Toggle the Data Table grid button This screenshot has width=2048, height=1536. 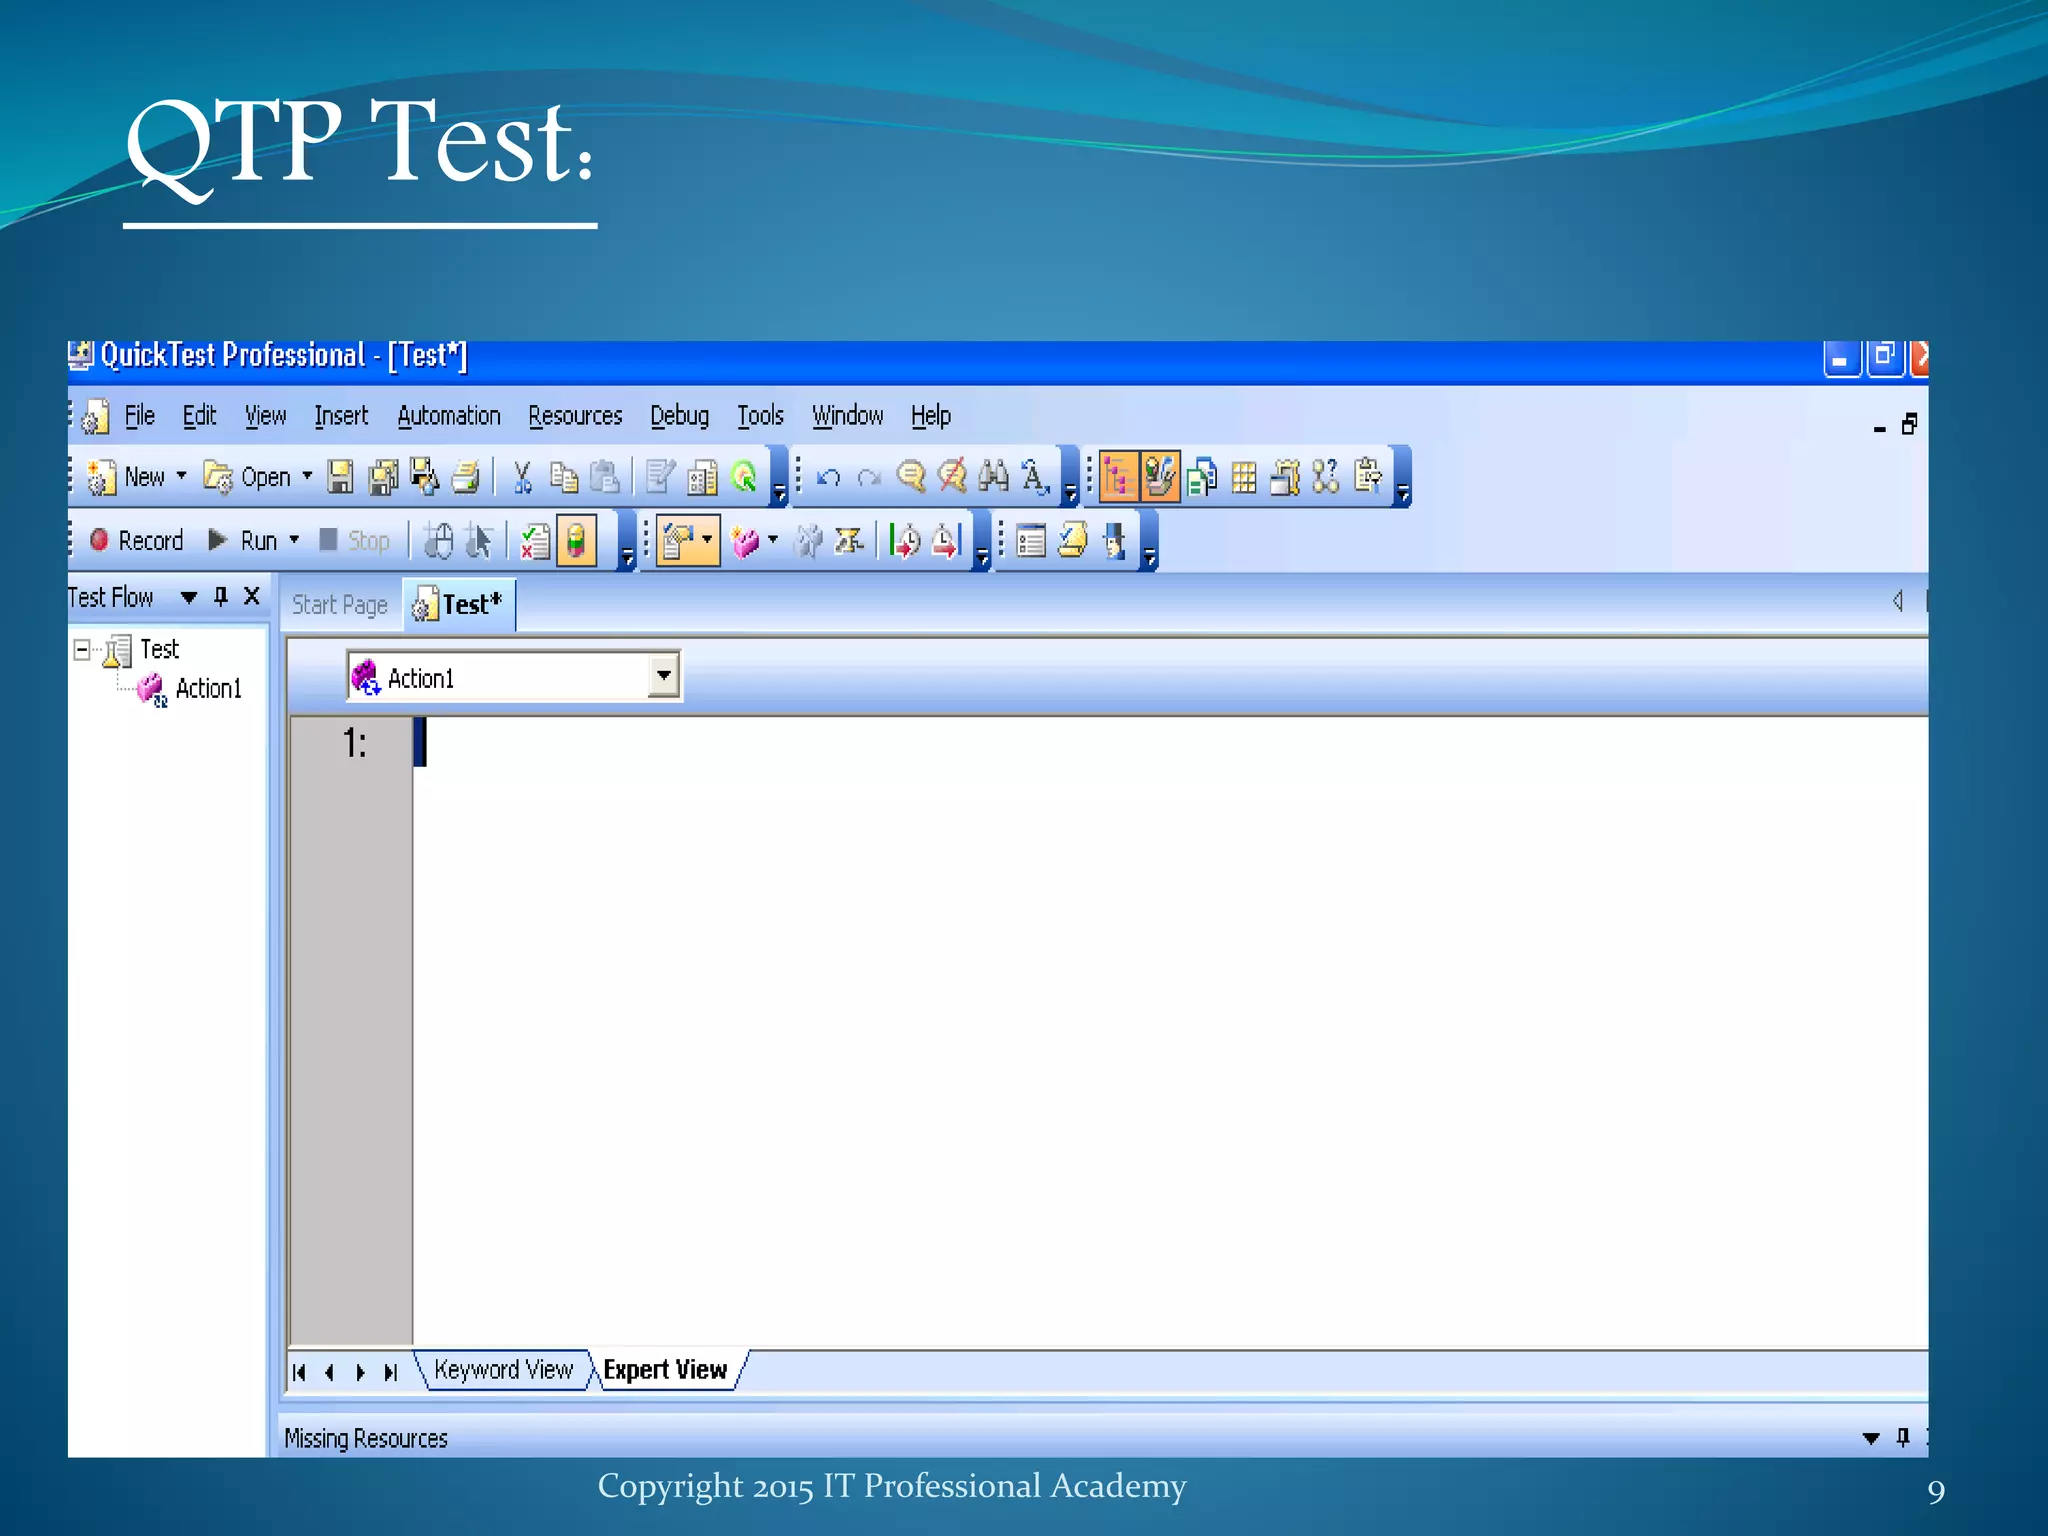point(1244,477)
